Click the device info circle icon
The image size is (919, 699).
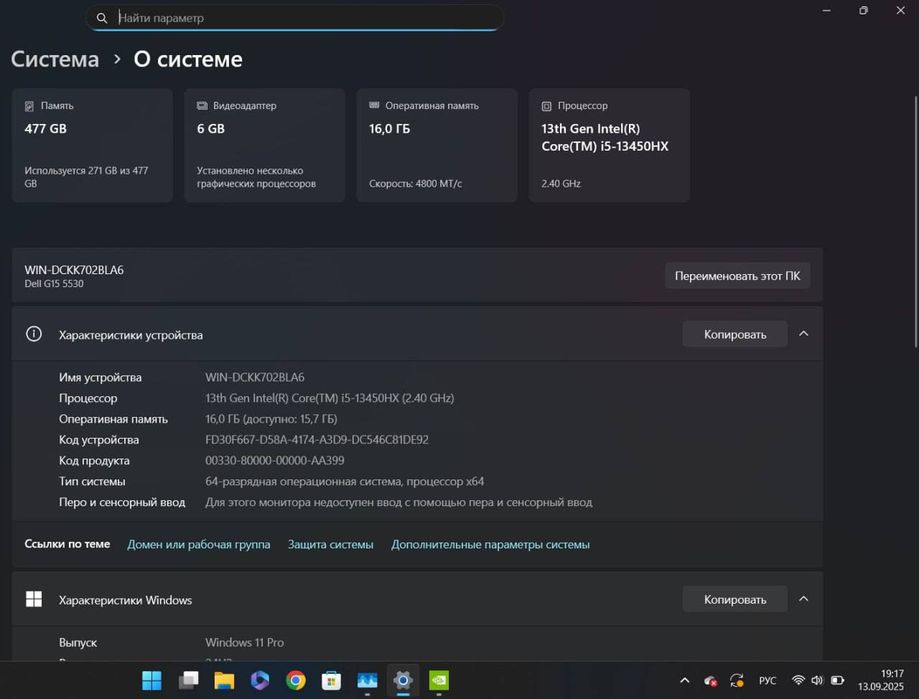tap(34, 334)
